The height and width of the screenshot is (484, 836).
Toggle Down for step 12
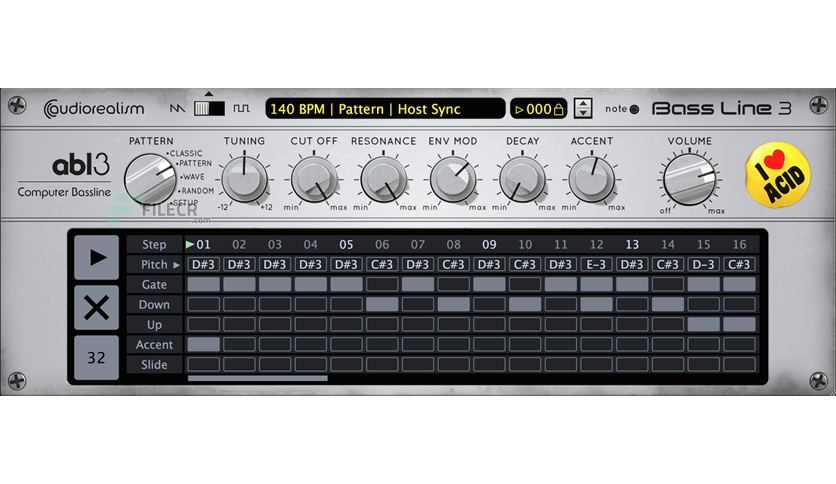click(x=596, y=304)
